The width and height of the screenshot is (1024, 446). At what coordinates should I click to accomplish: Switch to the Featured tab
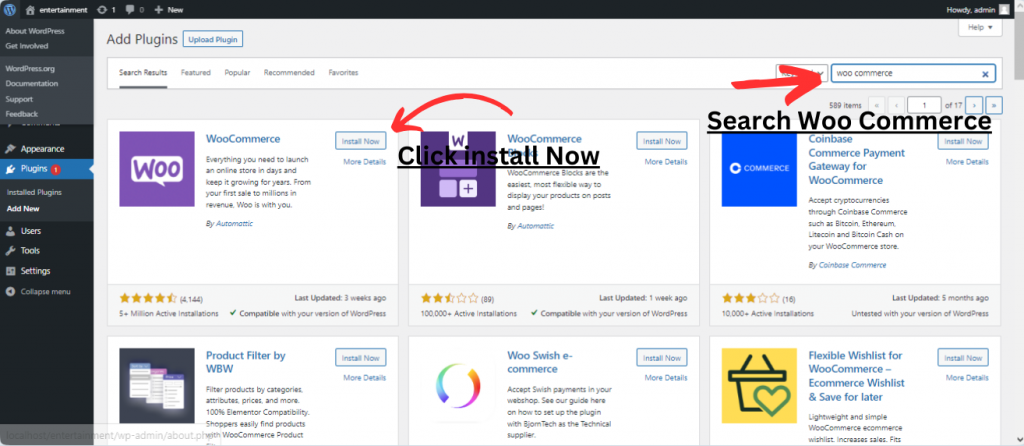[x=196, y=72]
